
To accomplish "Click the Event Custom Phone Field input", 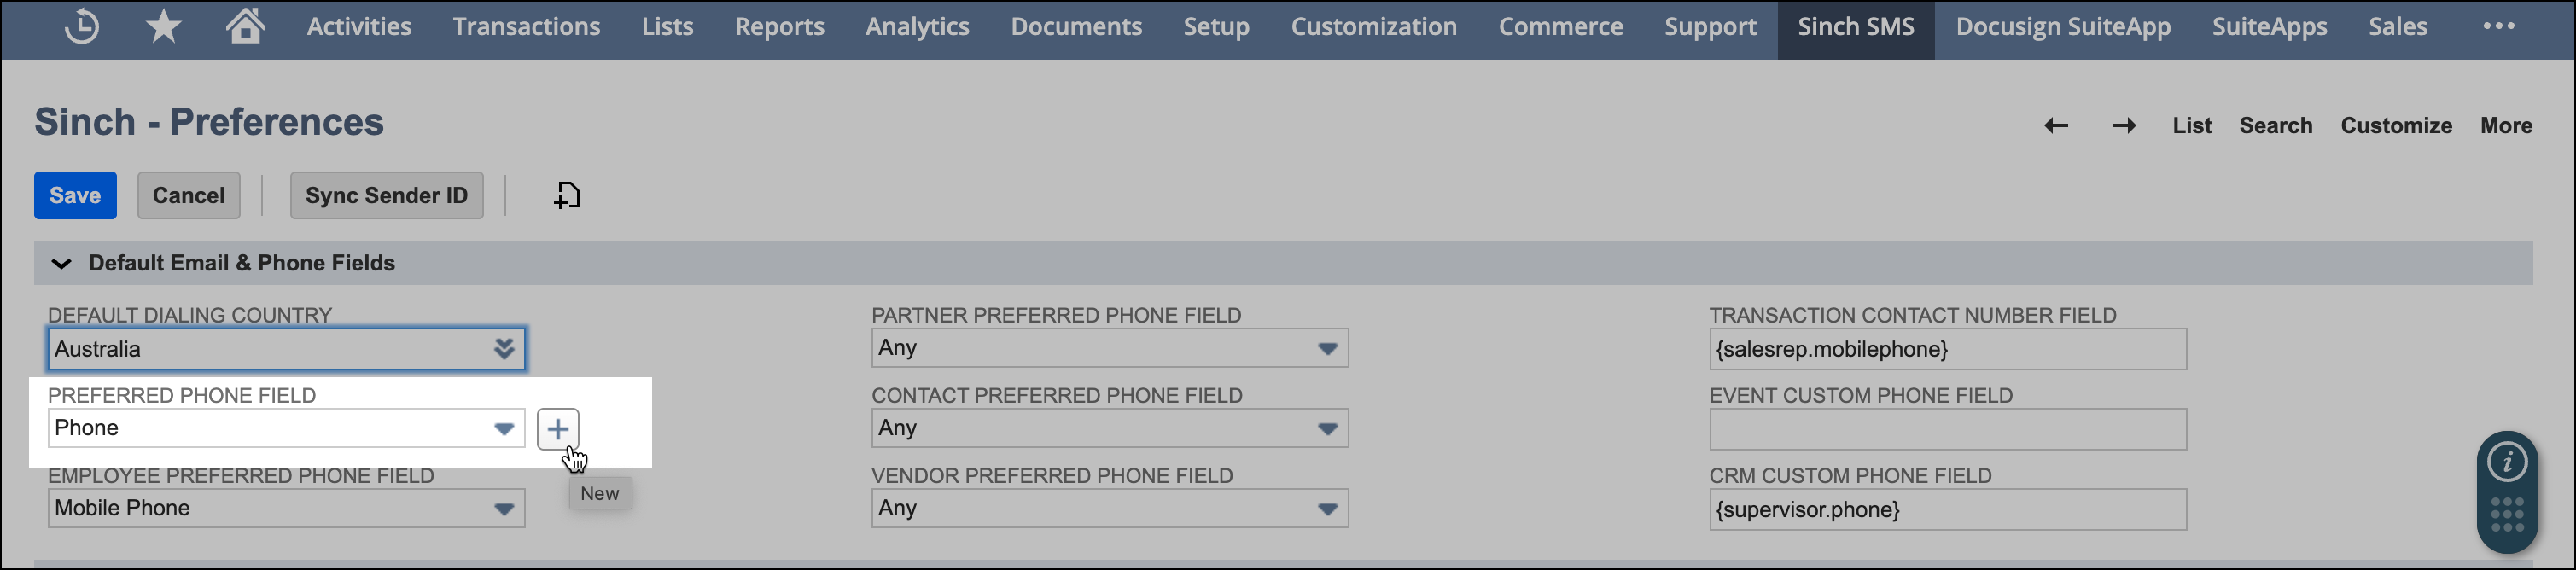I will pos(1948,429).
